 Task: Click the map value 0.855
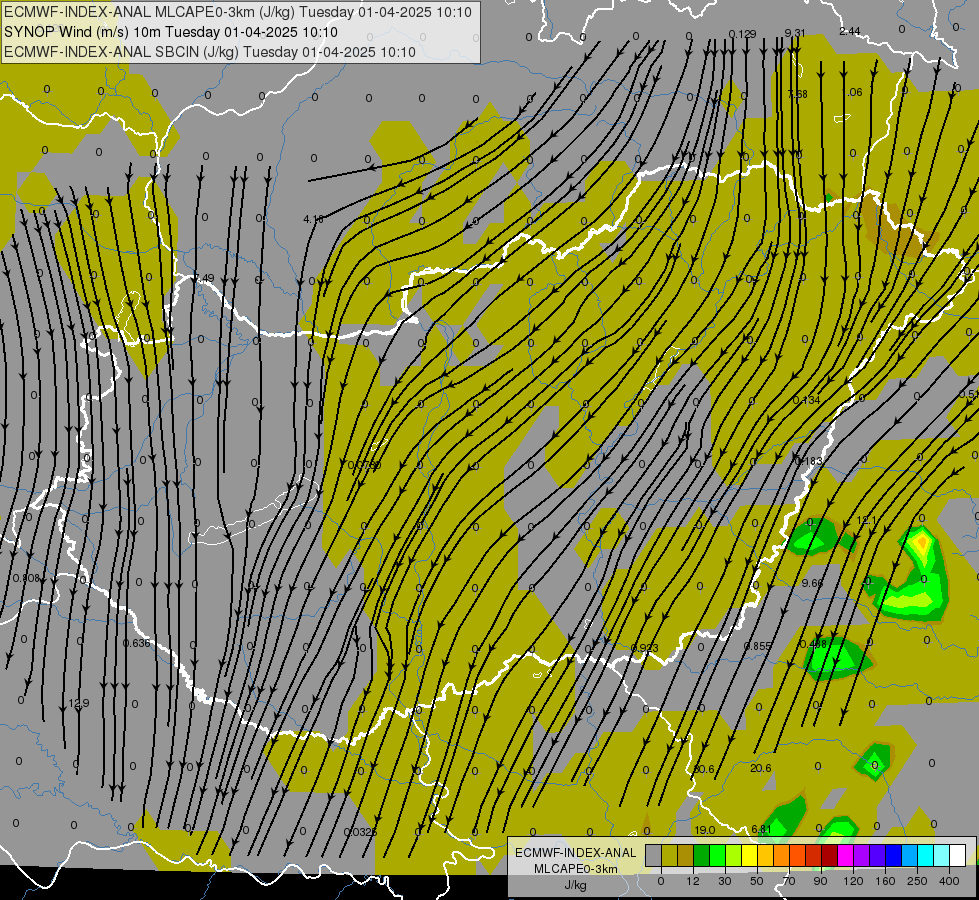coord(757,646)
